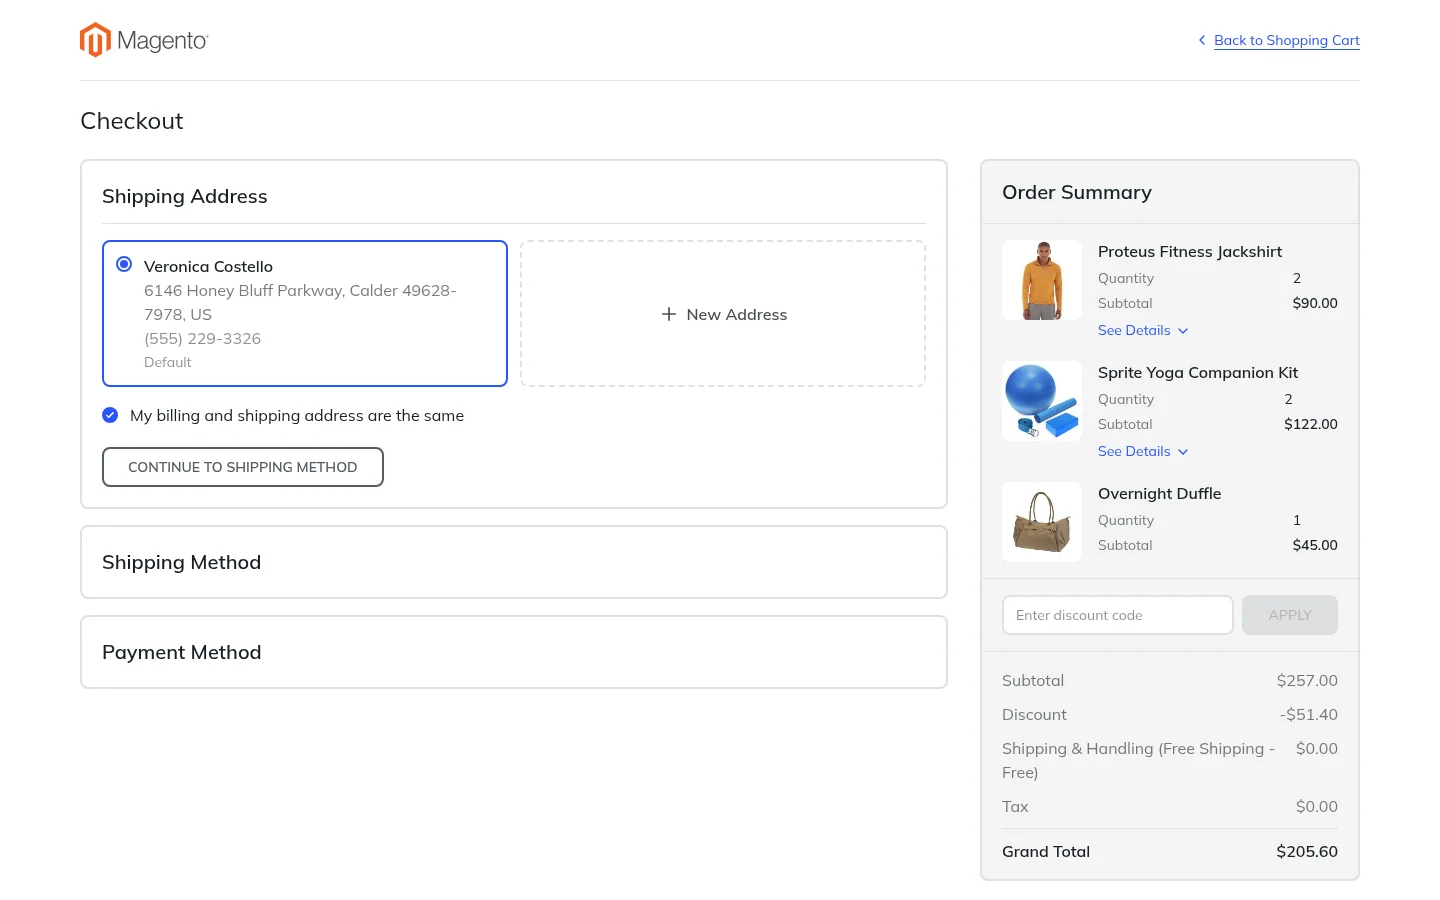Image resolution: width=1440 pixels, height=900 pixels.
Task: Click the Checkout page title
Action: tap(132, 121)
